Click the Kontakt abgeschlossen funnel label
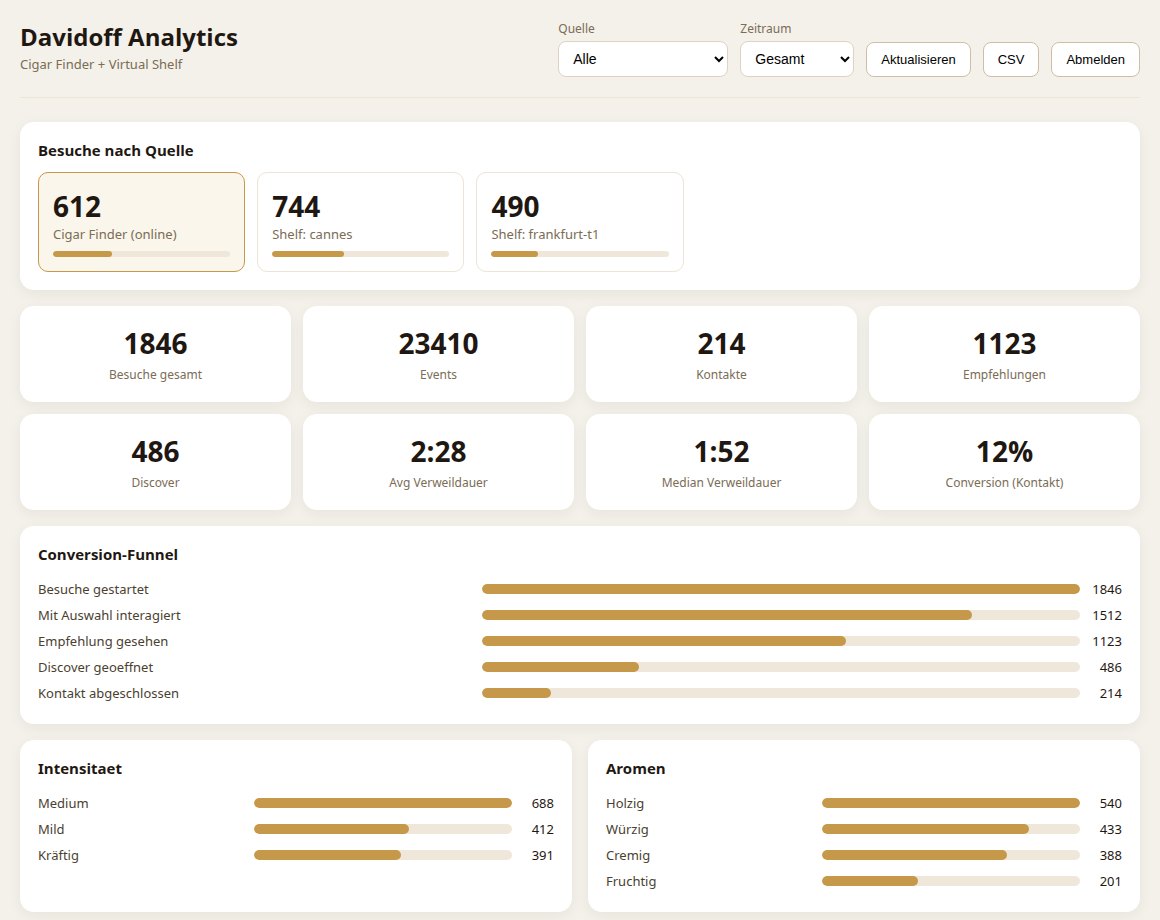The width and height of the screenshot is (1160, 920). (108, 693)
